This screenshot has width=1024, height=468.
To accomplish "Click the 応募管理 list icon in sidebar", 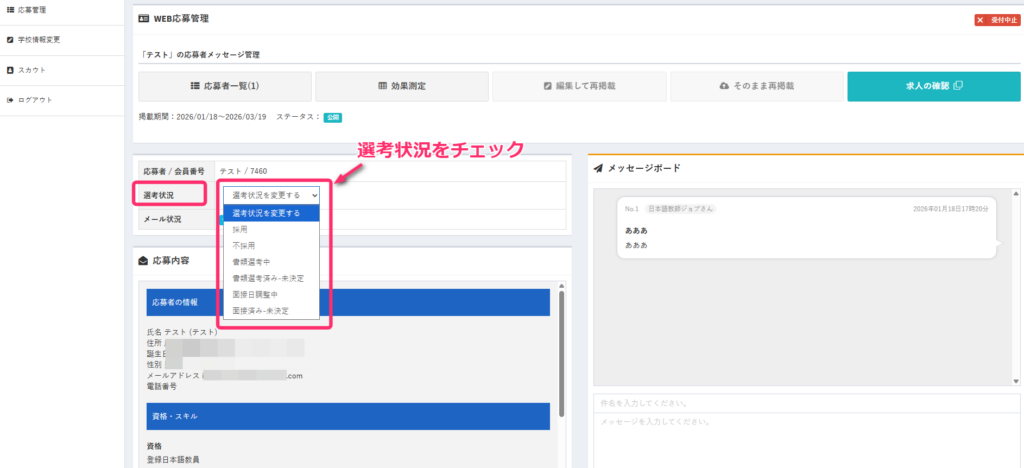I will 9,10.
